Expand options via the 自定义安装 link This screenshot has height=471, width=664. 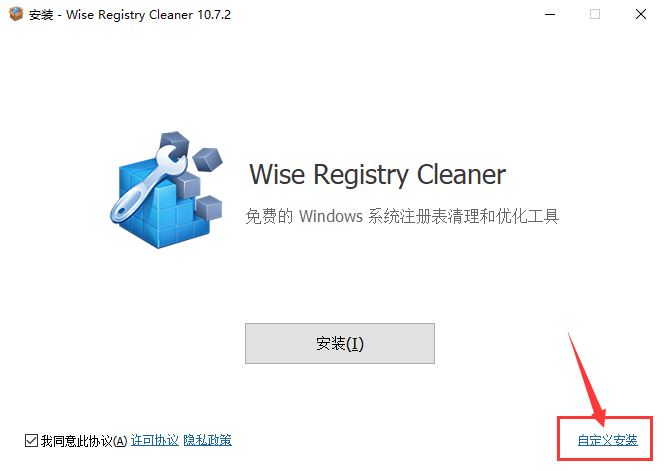607,441
